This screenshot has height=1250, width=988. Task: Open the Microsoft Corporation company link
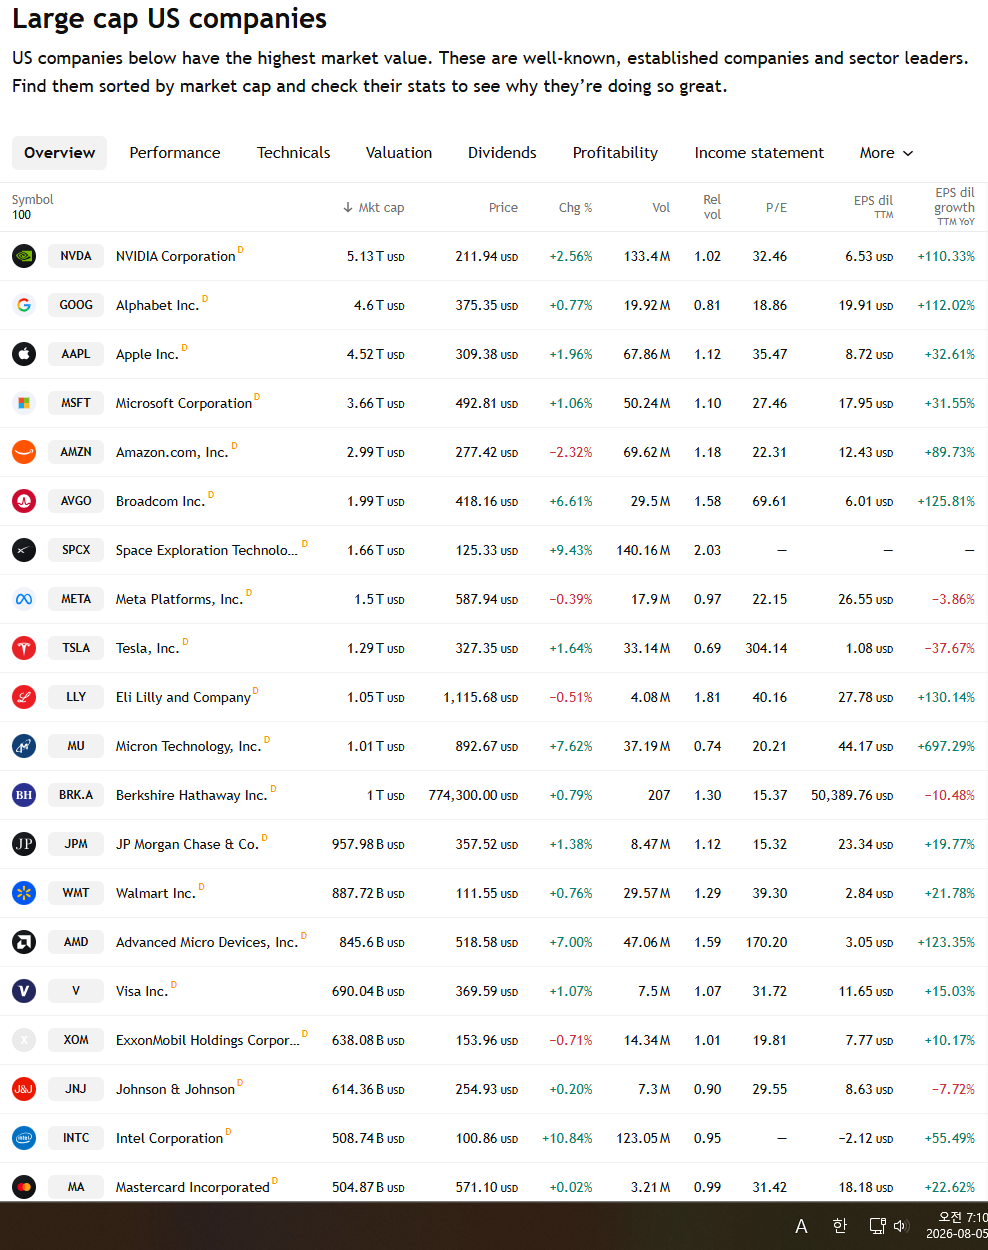pos(184,404)
